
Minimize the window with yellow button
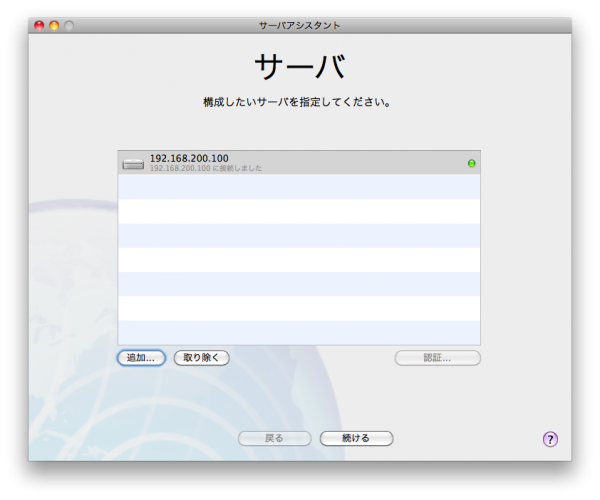pyautogui.click(x=54, y=26)
